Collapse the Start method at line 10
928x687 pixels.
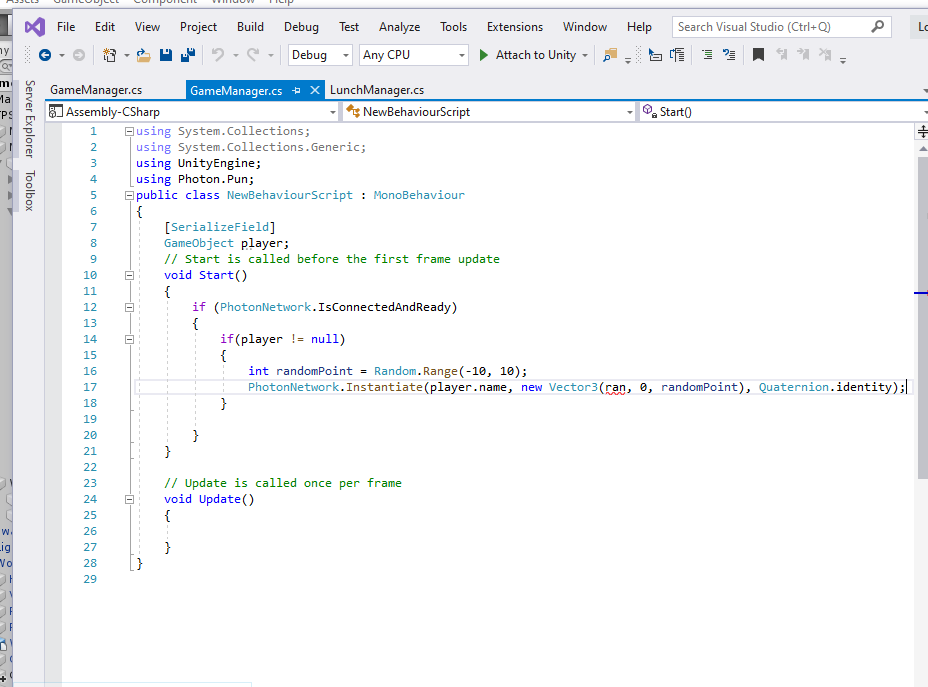(129, 275)
